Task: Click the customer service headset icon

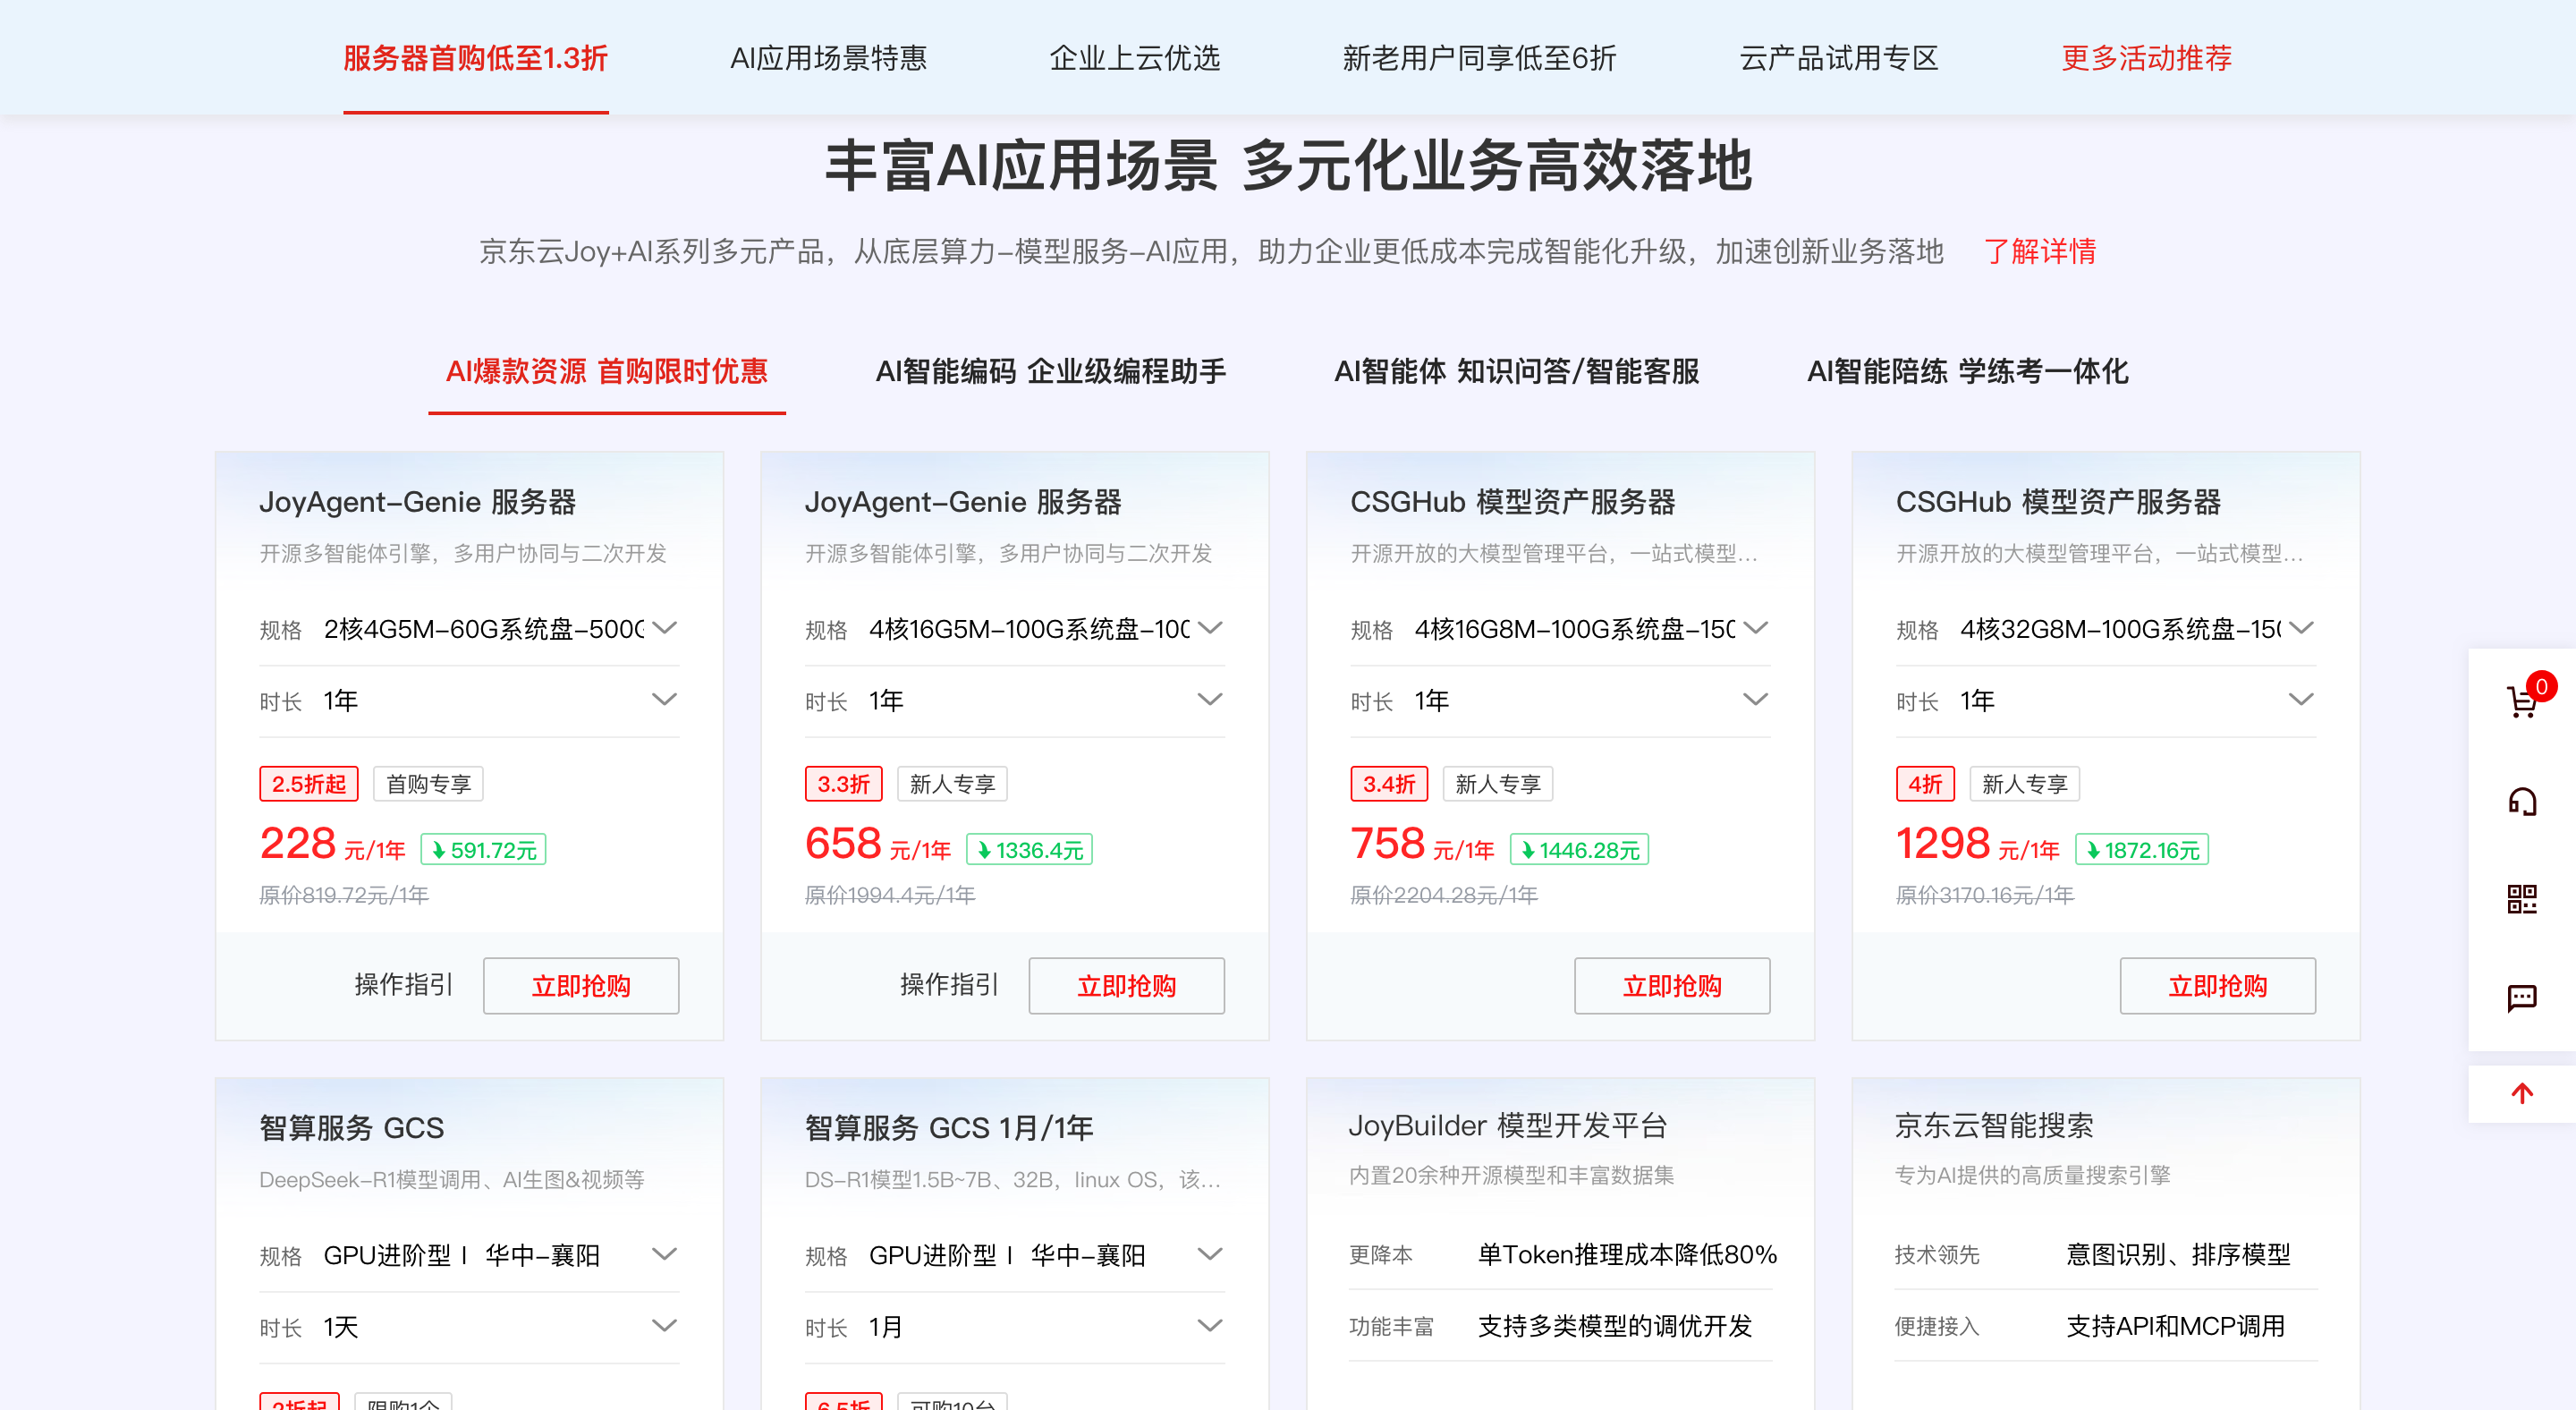Action: [x=2521, y=801]
